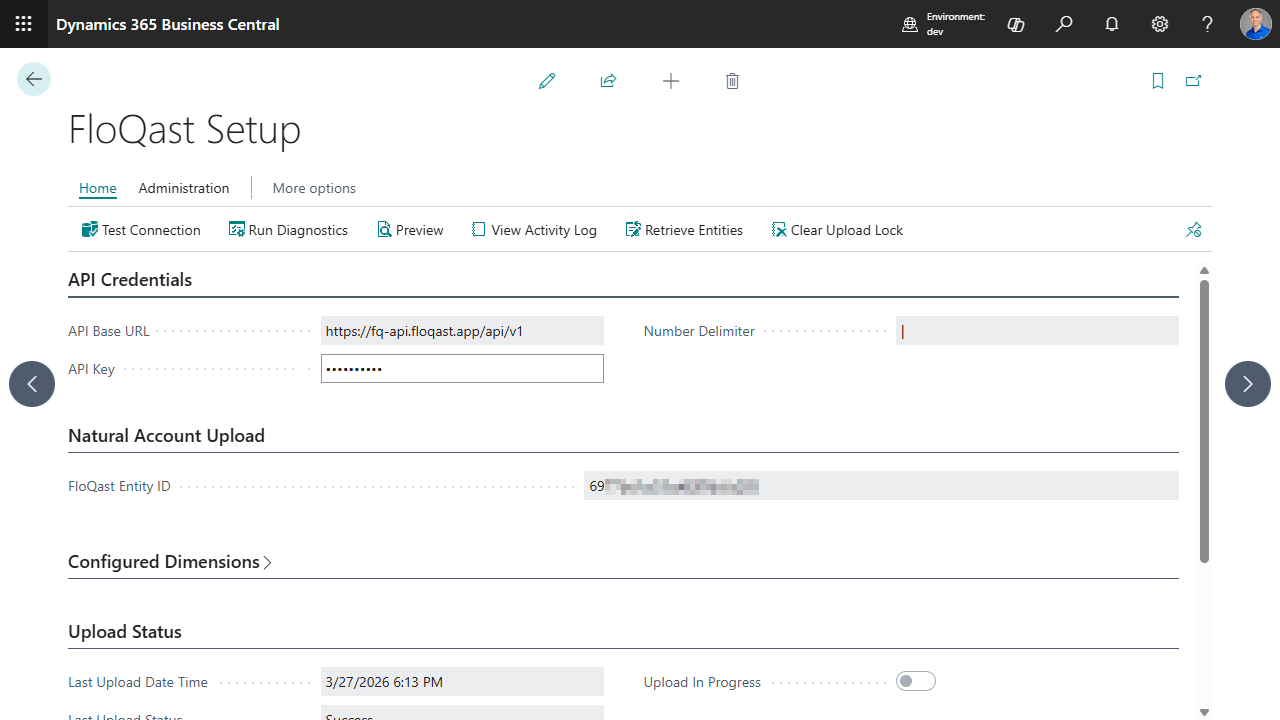The width and height of the screenshot is (1280, 720).
Task: Click the FloQast Entity ID field
Action: 881,486
